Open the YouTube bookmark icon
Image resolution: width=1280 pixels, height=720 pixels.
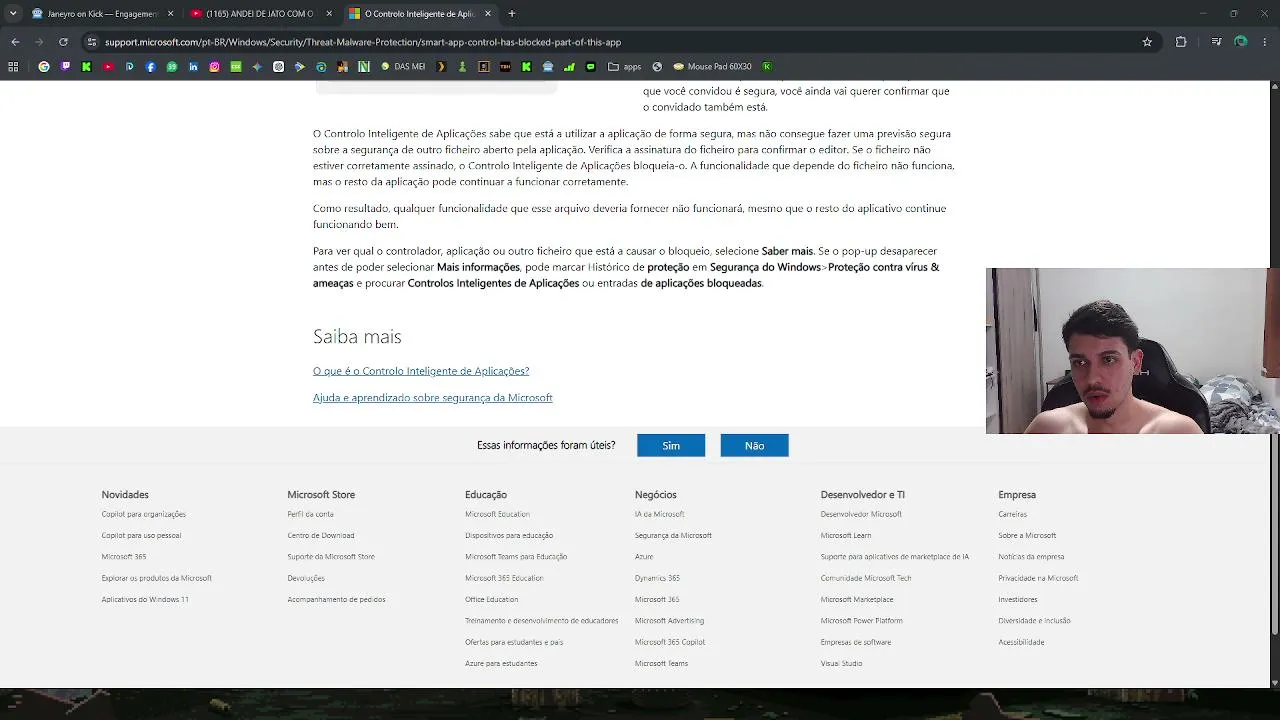[x=108, y=67]
